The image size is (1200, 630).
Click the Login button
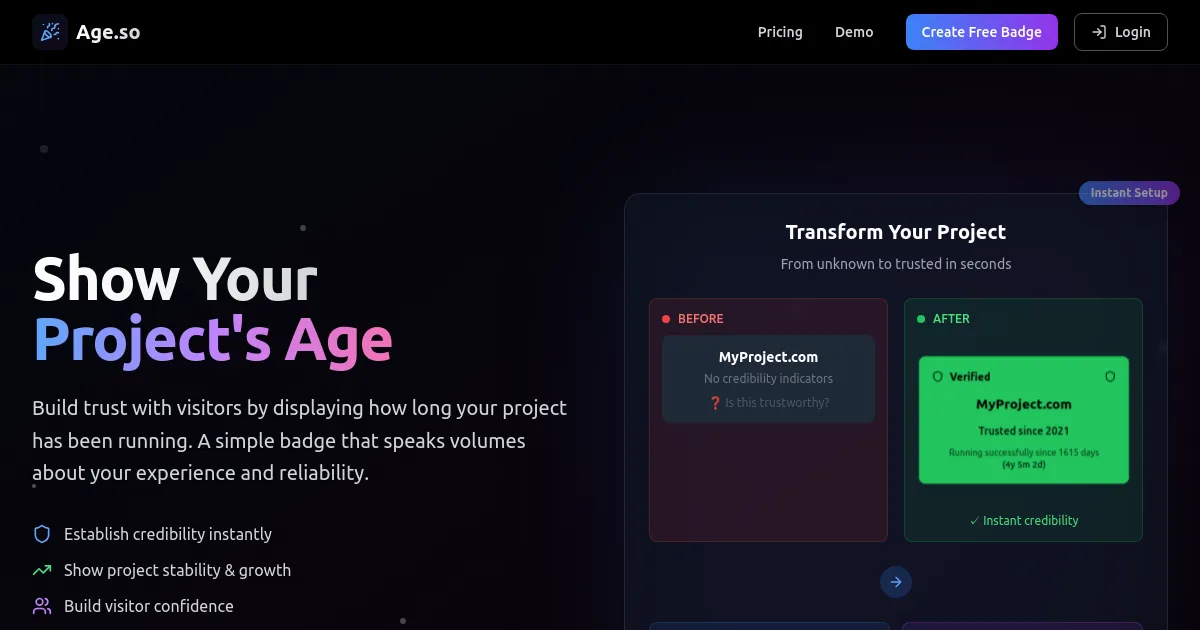coord(1120,32)
